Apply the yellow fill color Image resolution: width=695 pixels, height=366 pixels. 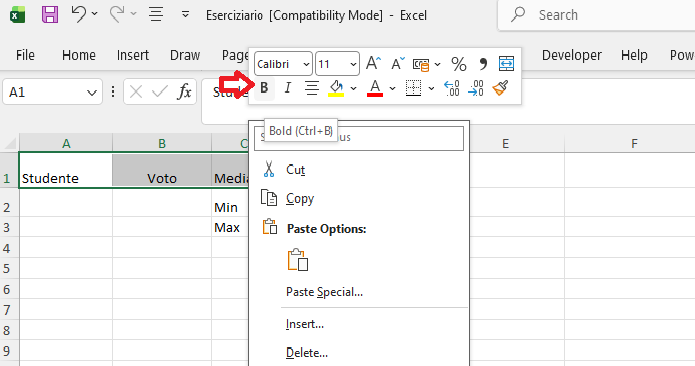336,88
